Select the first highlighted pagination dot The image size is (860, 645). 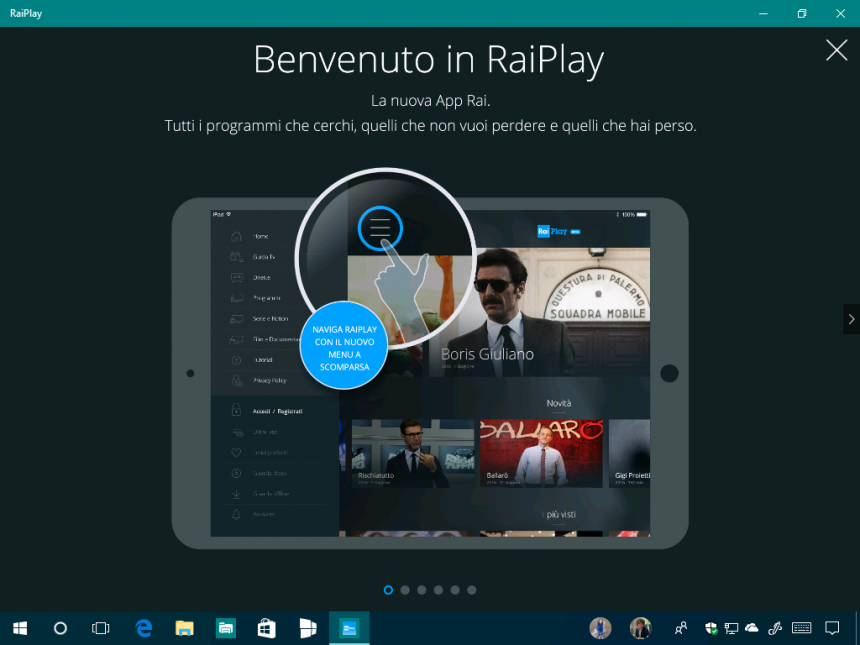coord(388,590)
